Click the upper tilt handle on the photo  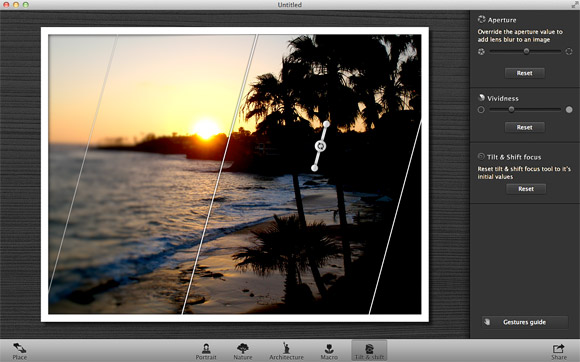tap(326, 124)
